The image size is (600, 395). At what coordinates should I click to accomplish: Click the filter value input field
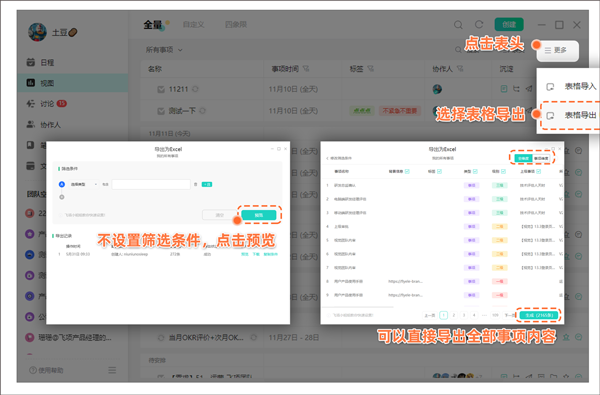[x=151, y=184]
